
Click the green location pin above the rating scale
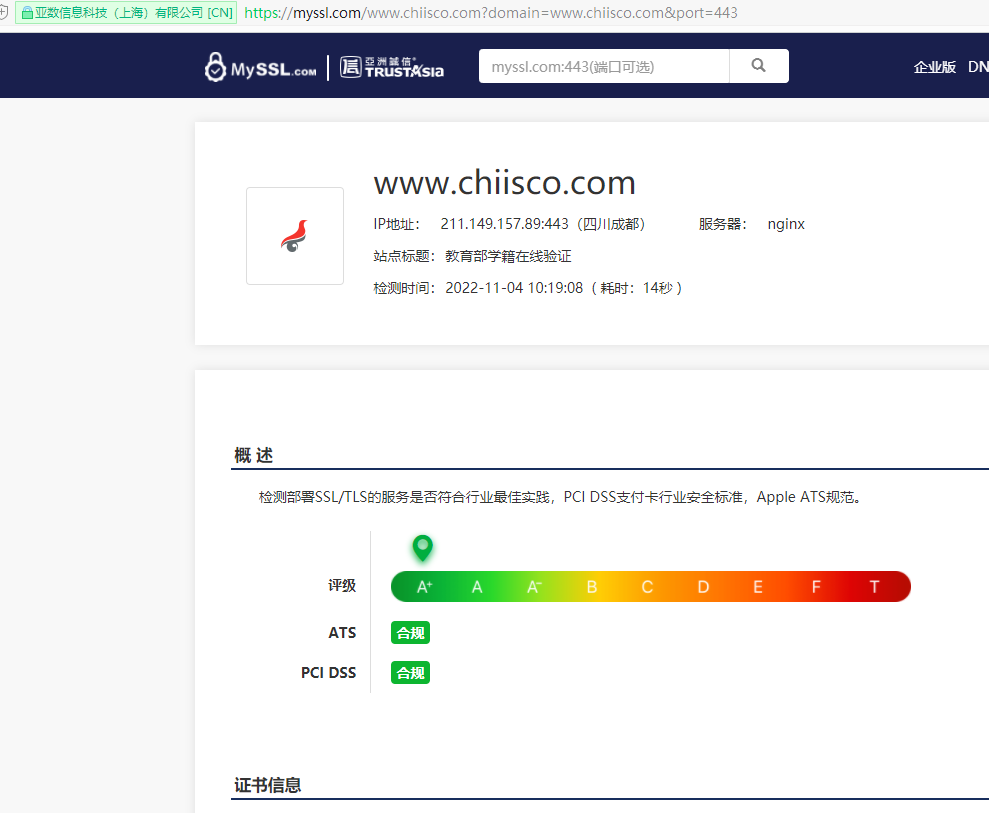click(421, 548)
